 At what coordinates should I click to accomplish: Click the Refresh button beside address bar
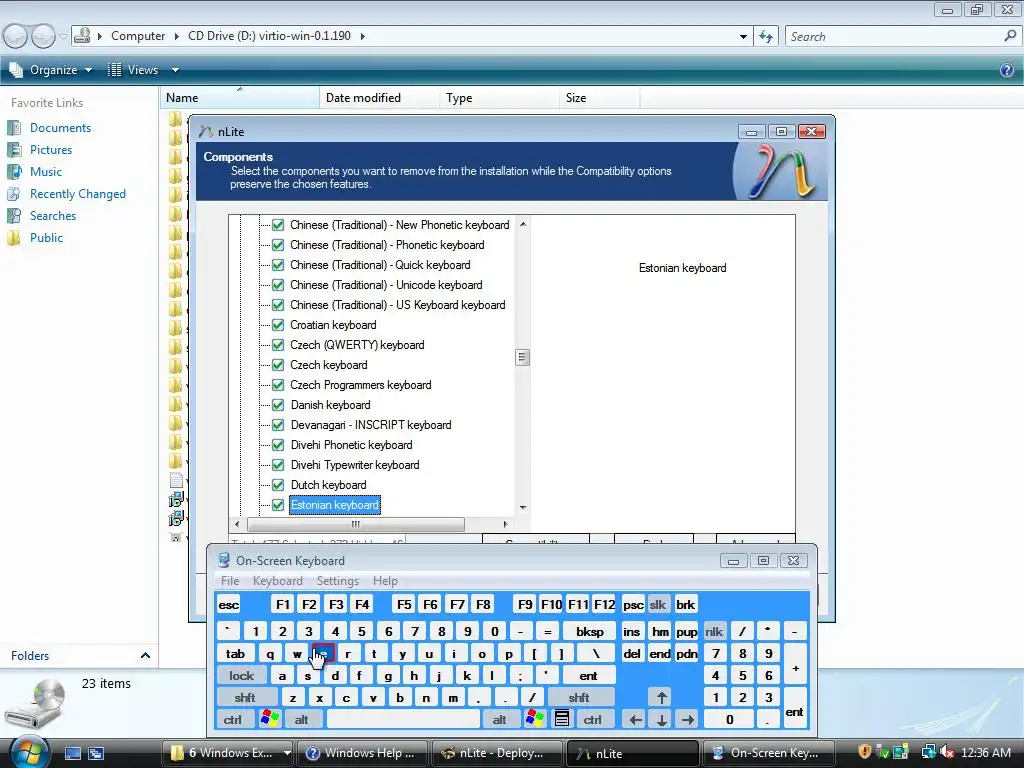766,37
